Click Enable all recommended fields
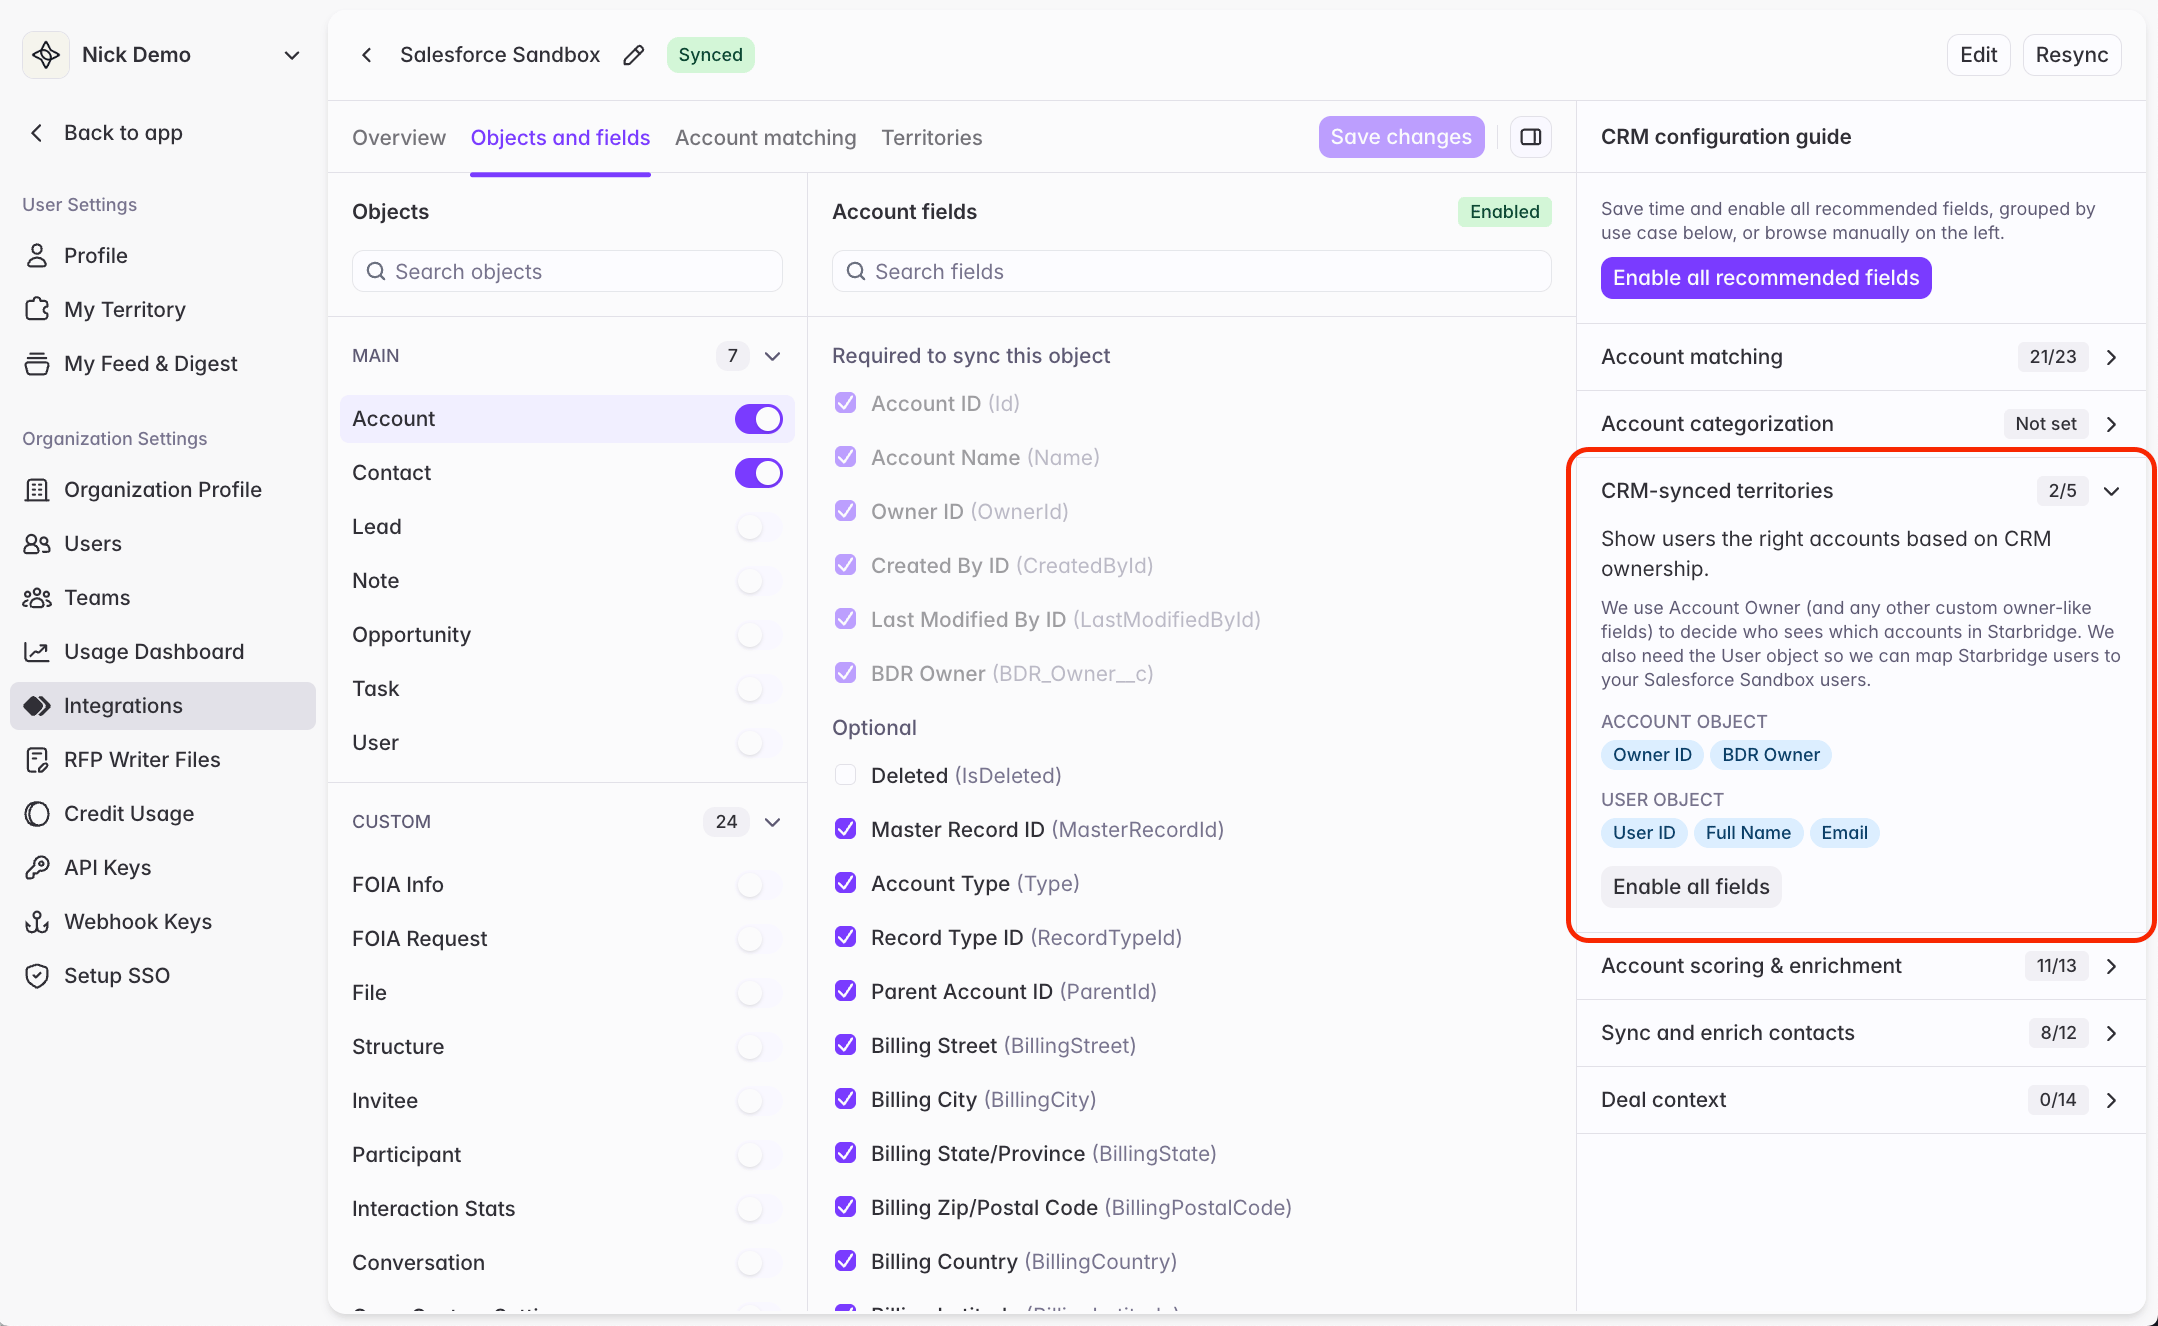This screenshot has width=2158, height=1326. (1766, 278)
